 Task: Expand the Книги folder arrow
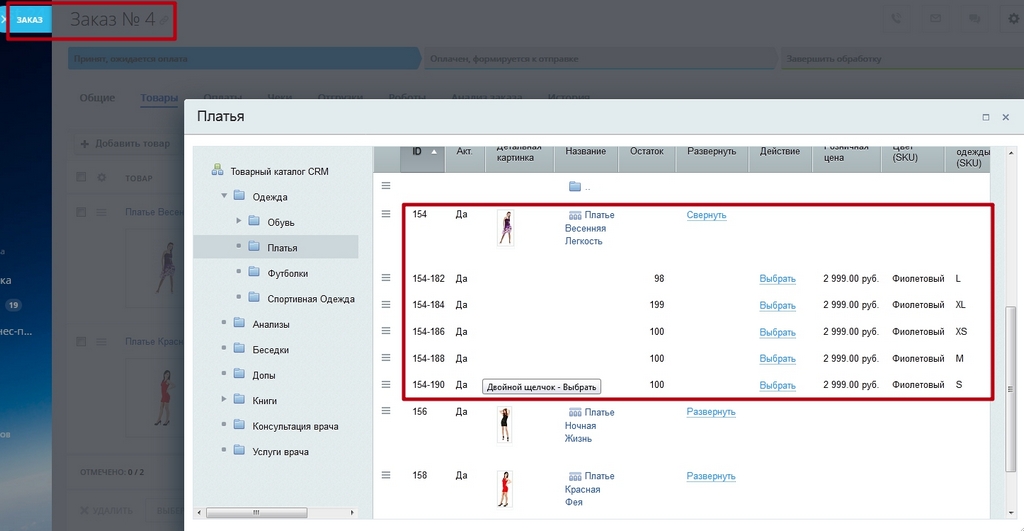(224, 400)
